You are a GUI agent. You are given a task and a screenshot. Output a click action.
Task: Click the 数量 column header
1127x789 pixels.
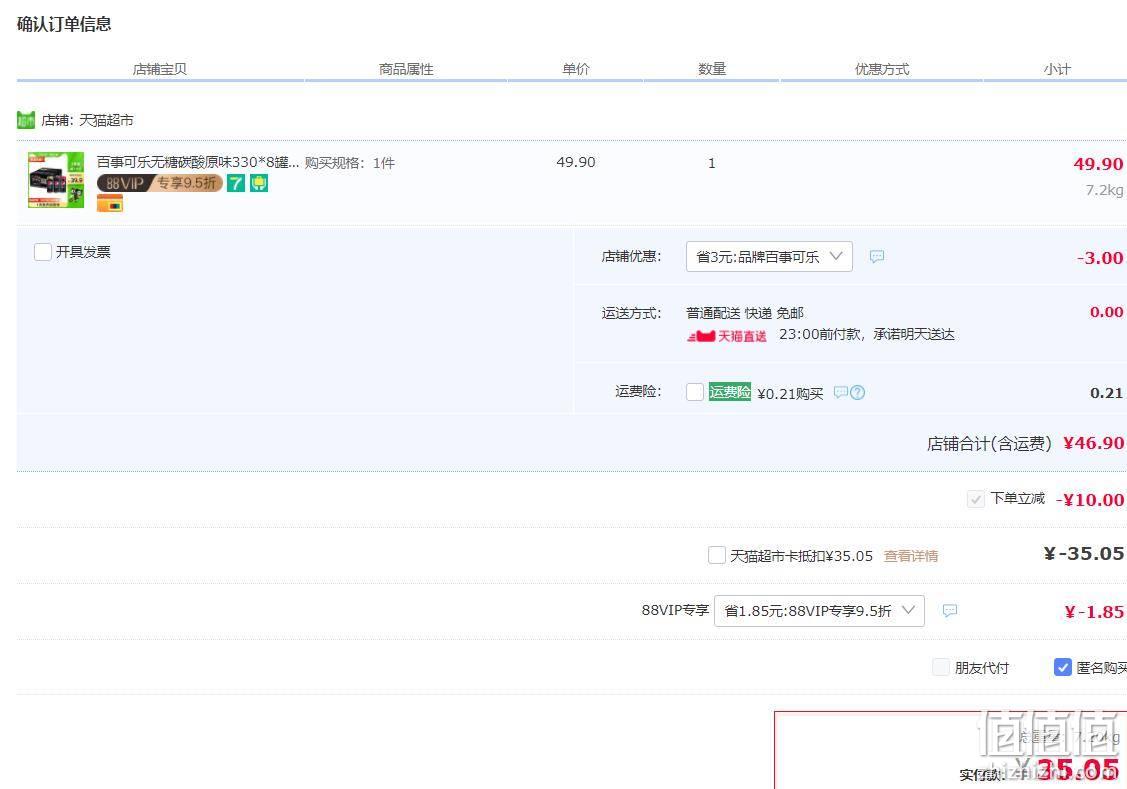pos(712,69)
